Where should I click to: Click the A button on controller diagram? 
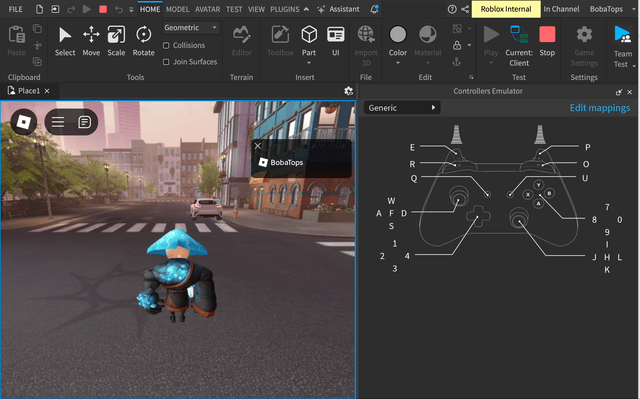click(538, 203)
